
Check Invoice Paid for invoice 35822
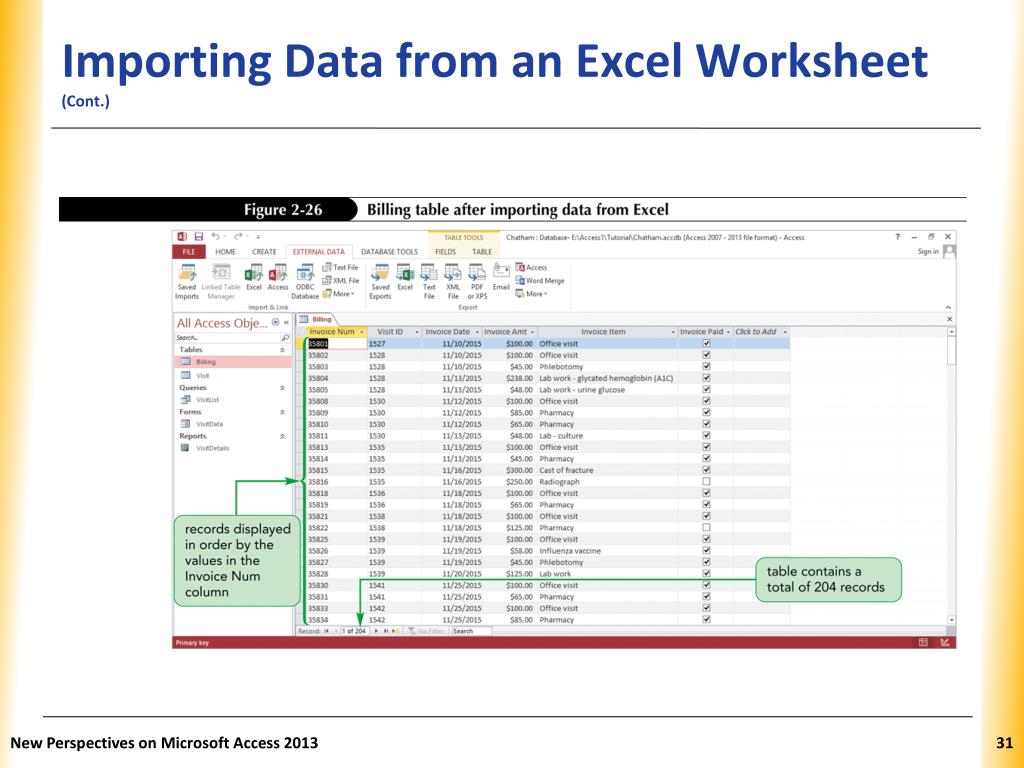tap(706, 527)
